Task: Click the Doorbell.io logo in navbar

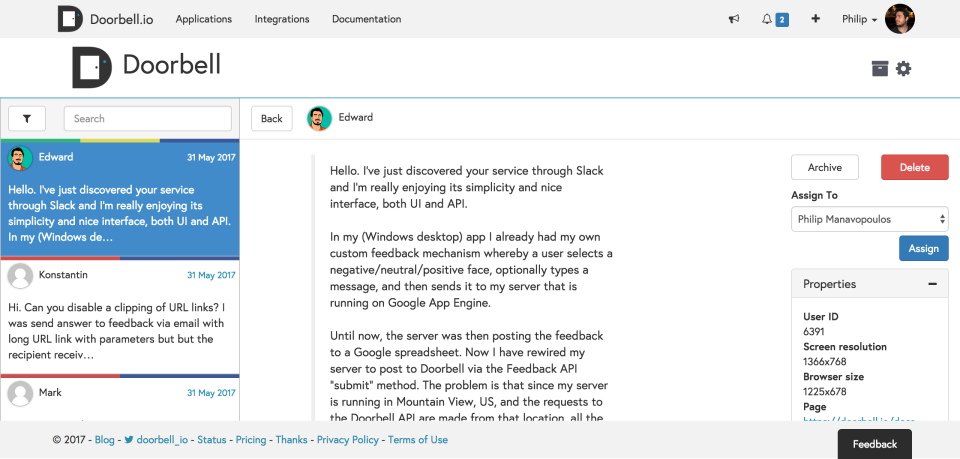Action: click(x=105, y=19)
